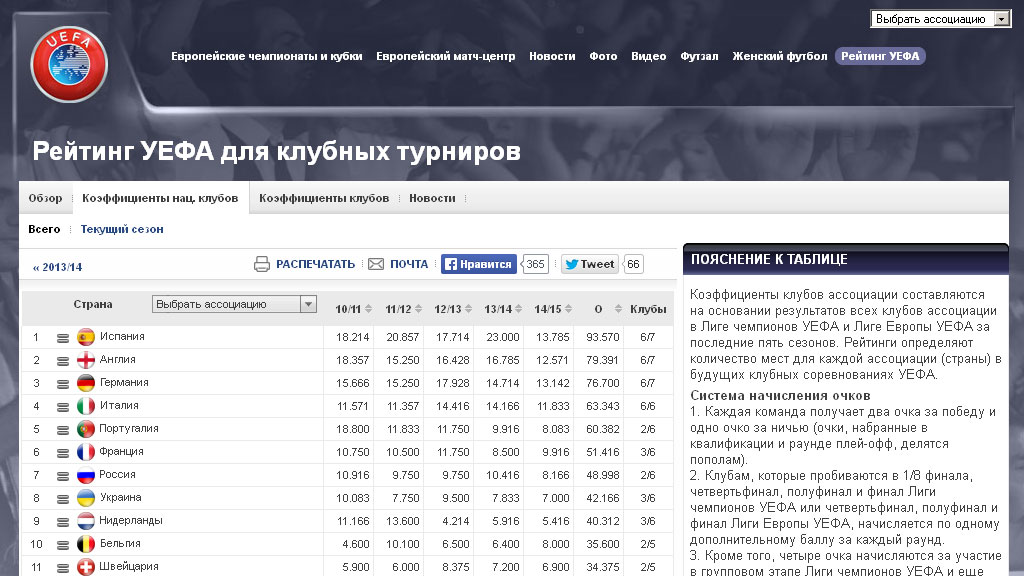Click the Twitter Tweet button
The width and height of the screenshot is (1024, 576).
point(589,264)
